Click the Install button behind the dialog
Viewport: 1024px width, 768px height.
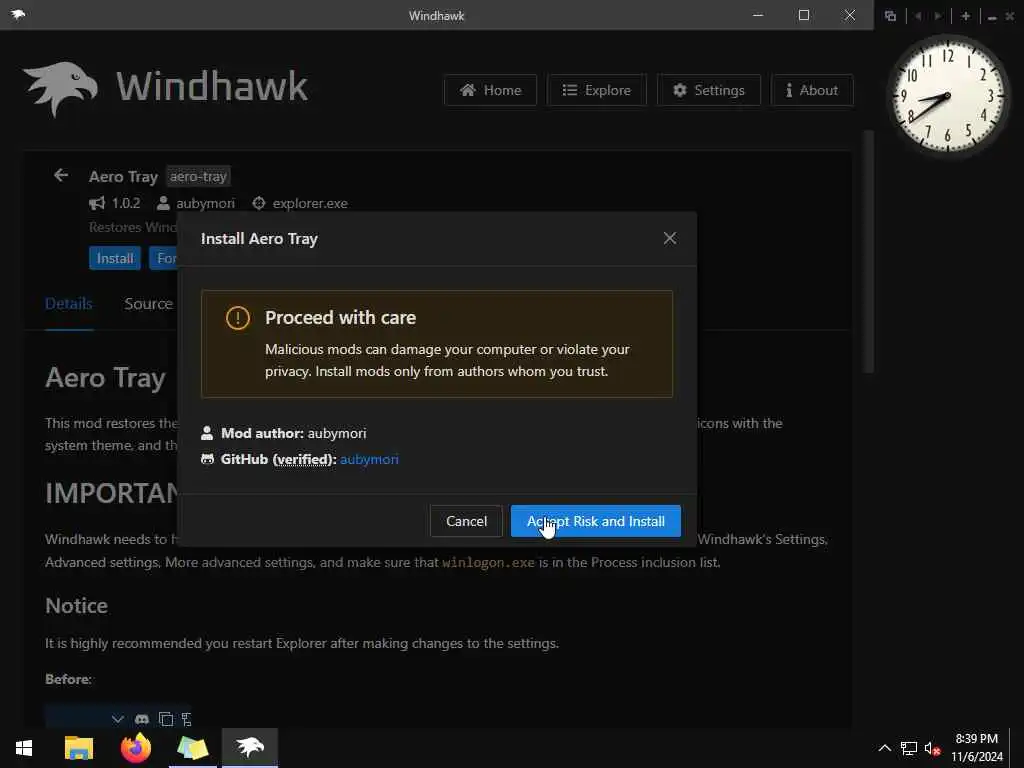(x=115, y=258)
